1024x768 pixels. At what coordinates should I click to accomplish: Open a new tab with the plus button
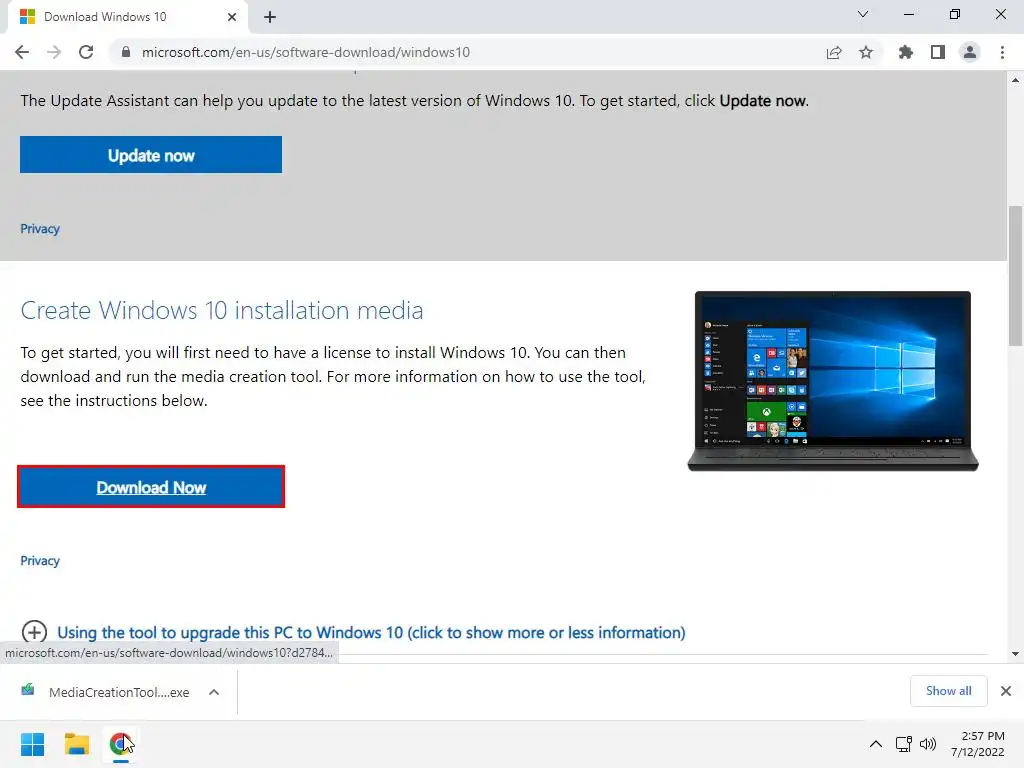click(270, 17)
